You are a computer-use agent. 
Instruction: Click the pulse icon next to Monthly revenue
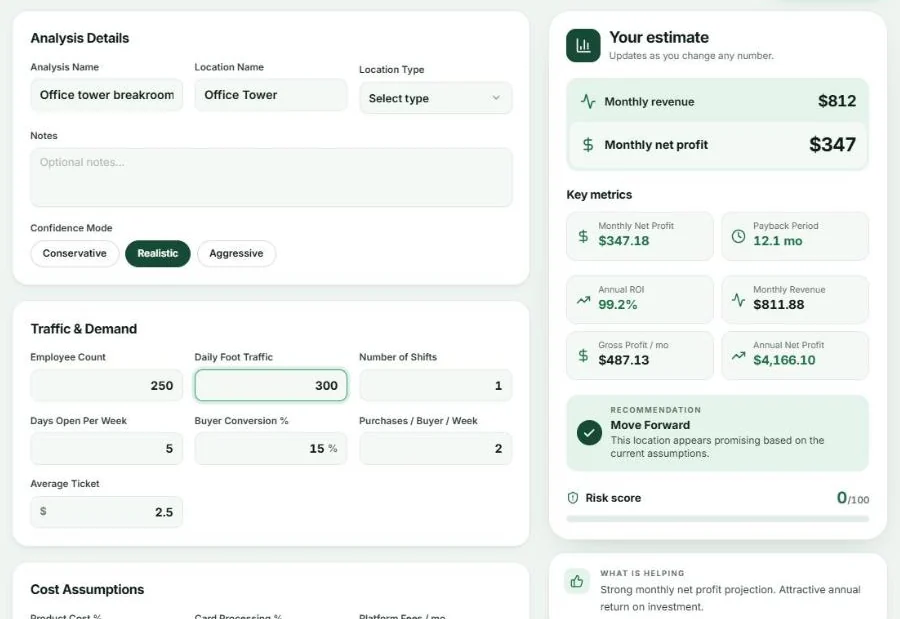tap(588, 102)
